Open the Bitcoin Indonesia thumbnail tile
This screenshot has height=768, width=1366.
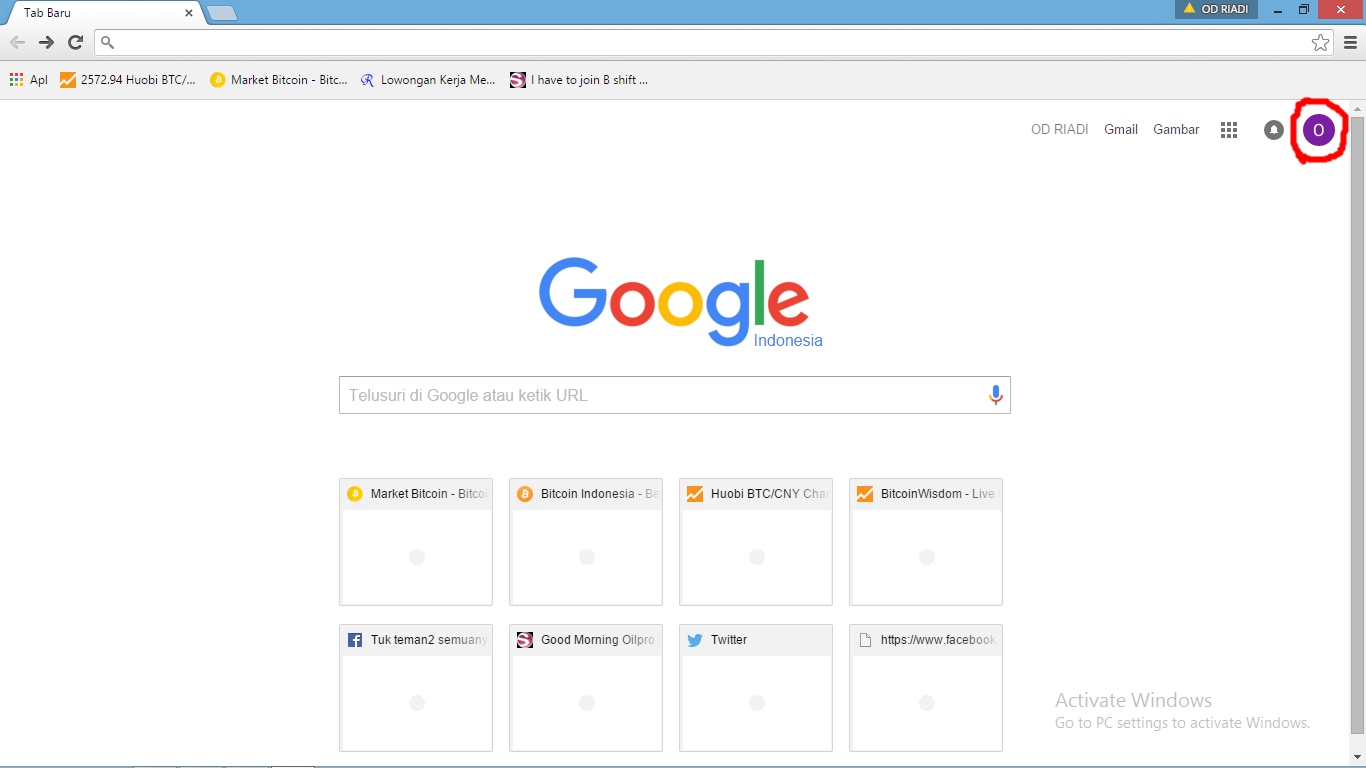click(x=586, y=542)
